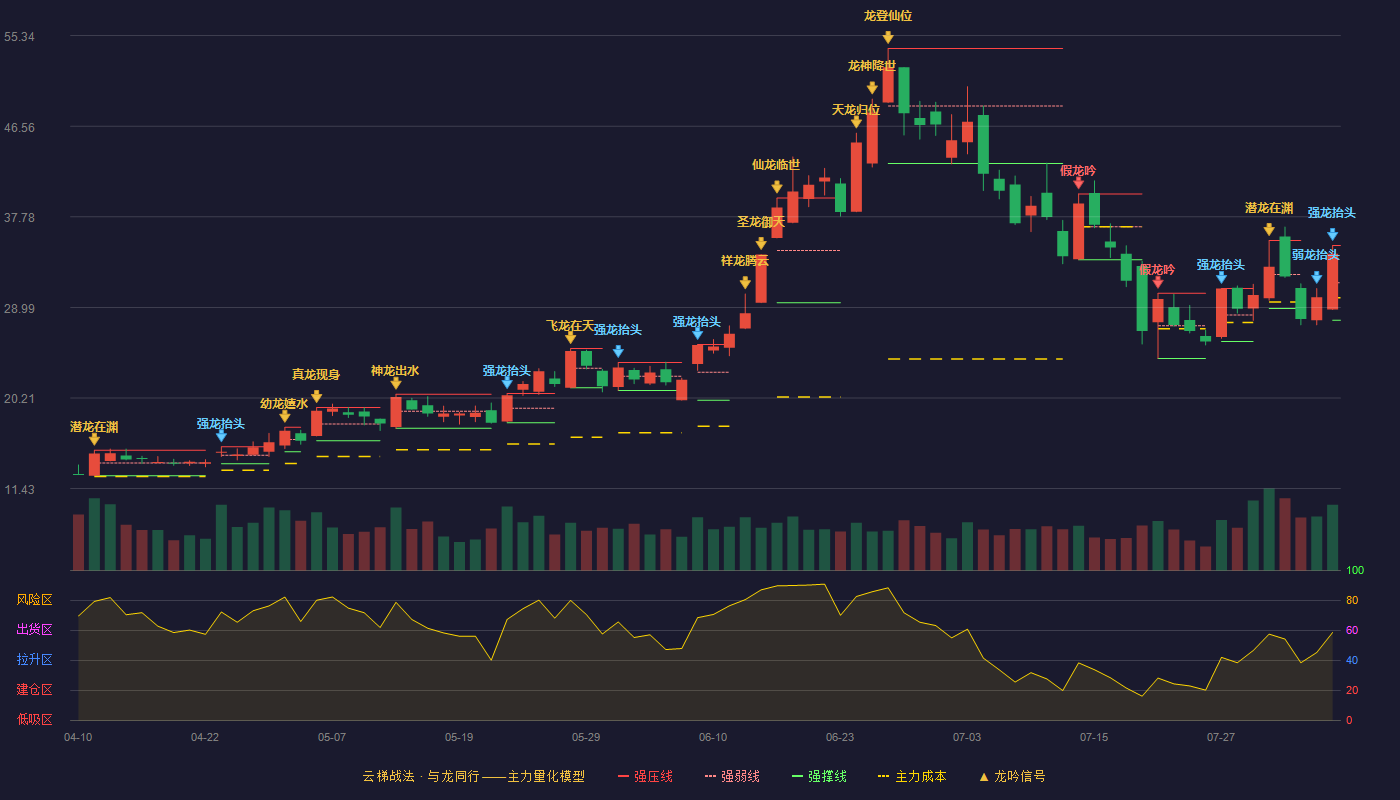
Task: Click the 55.34 price axis label
Action: (20, 37)
